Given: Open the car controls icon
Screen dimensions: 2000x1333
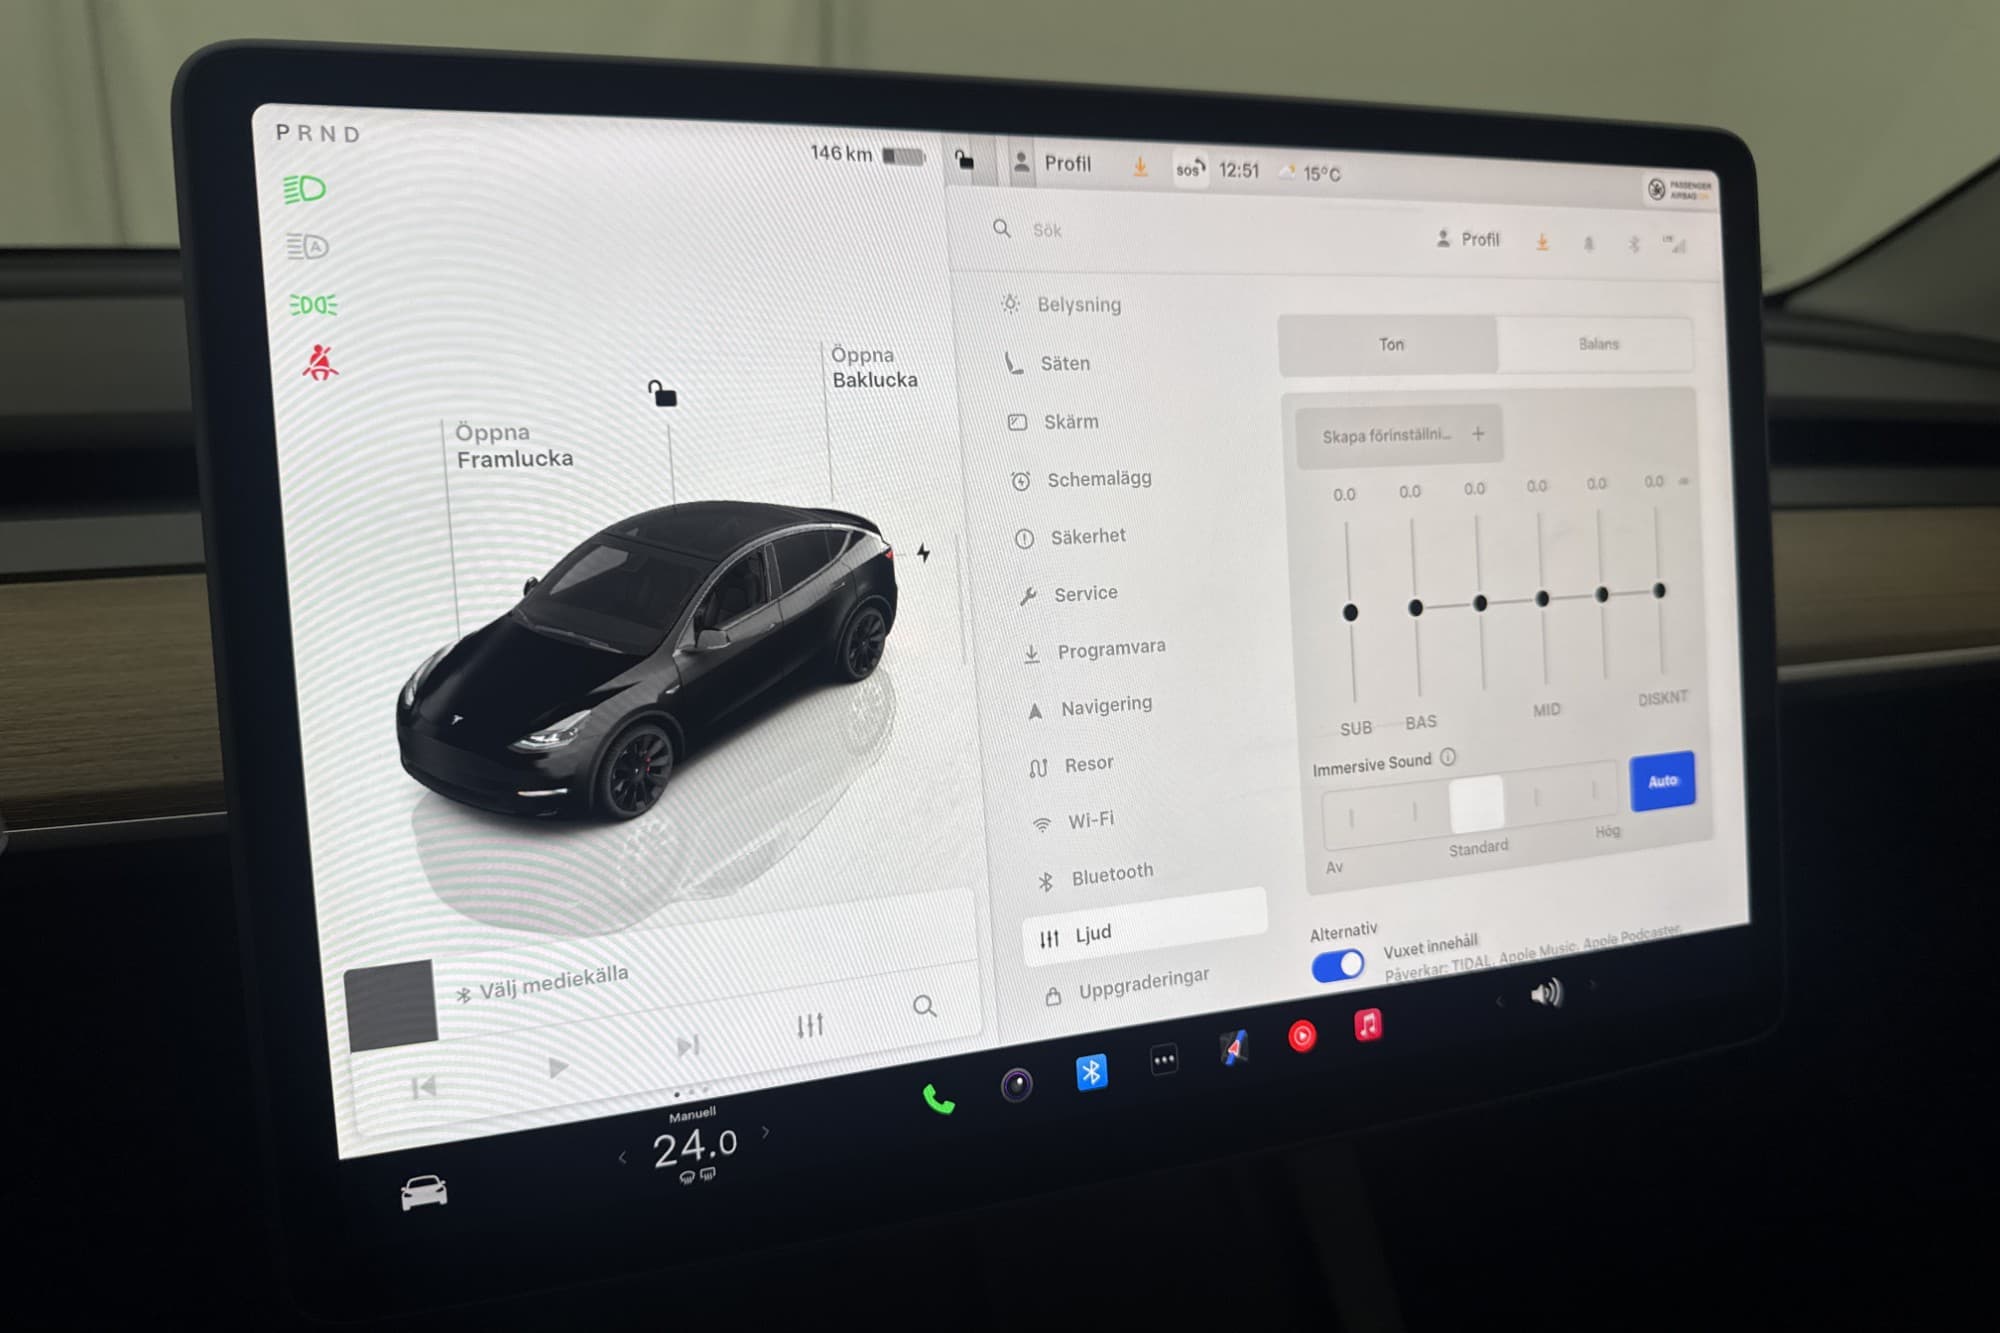Looking at the screenshot, I should [424, 1191].
